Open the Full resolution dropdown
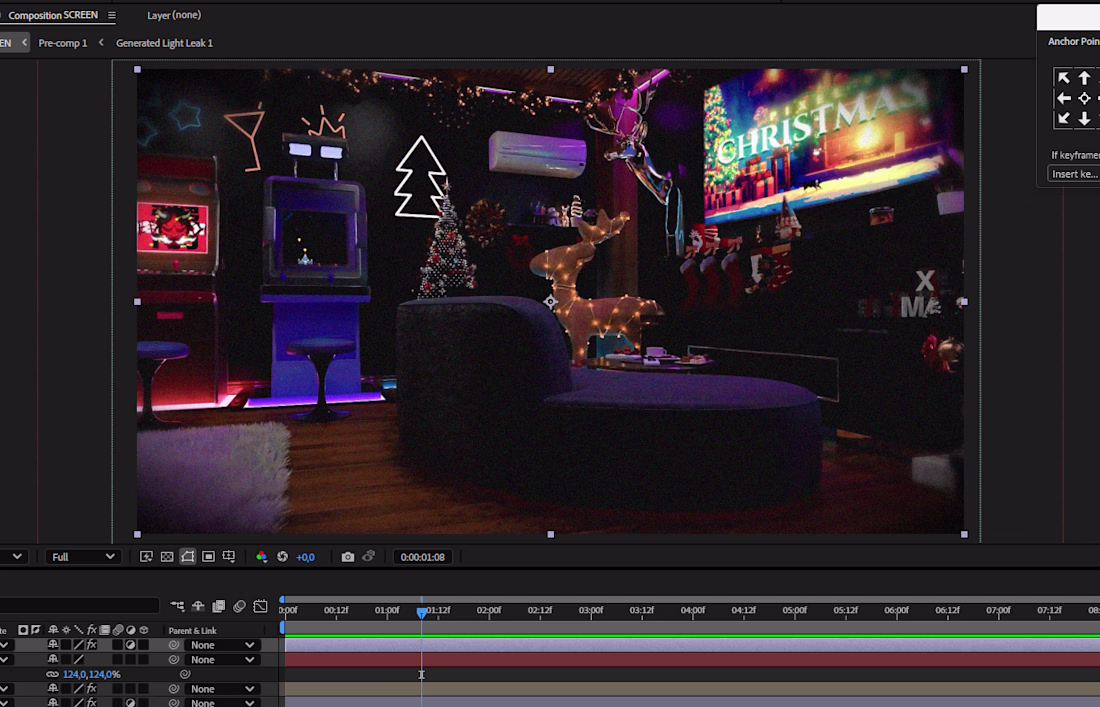The image size is (1100, 707). click(x=82, y=557)
